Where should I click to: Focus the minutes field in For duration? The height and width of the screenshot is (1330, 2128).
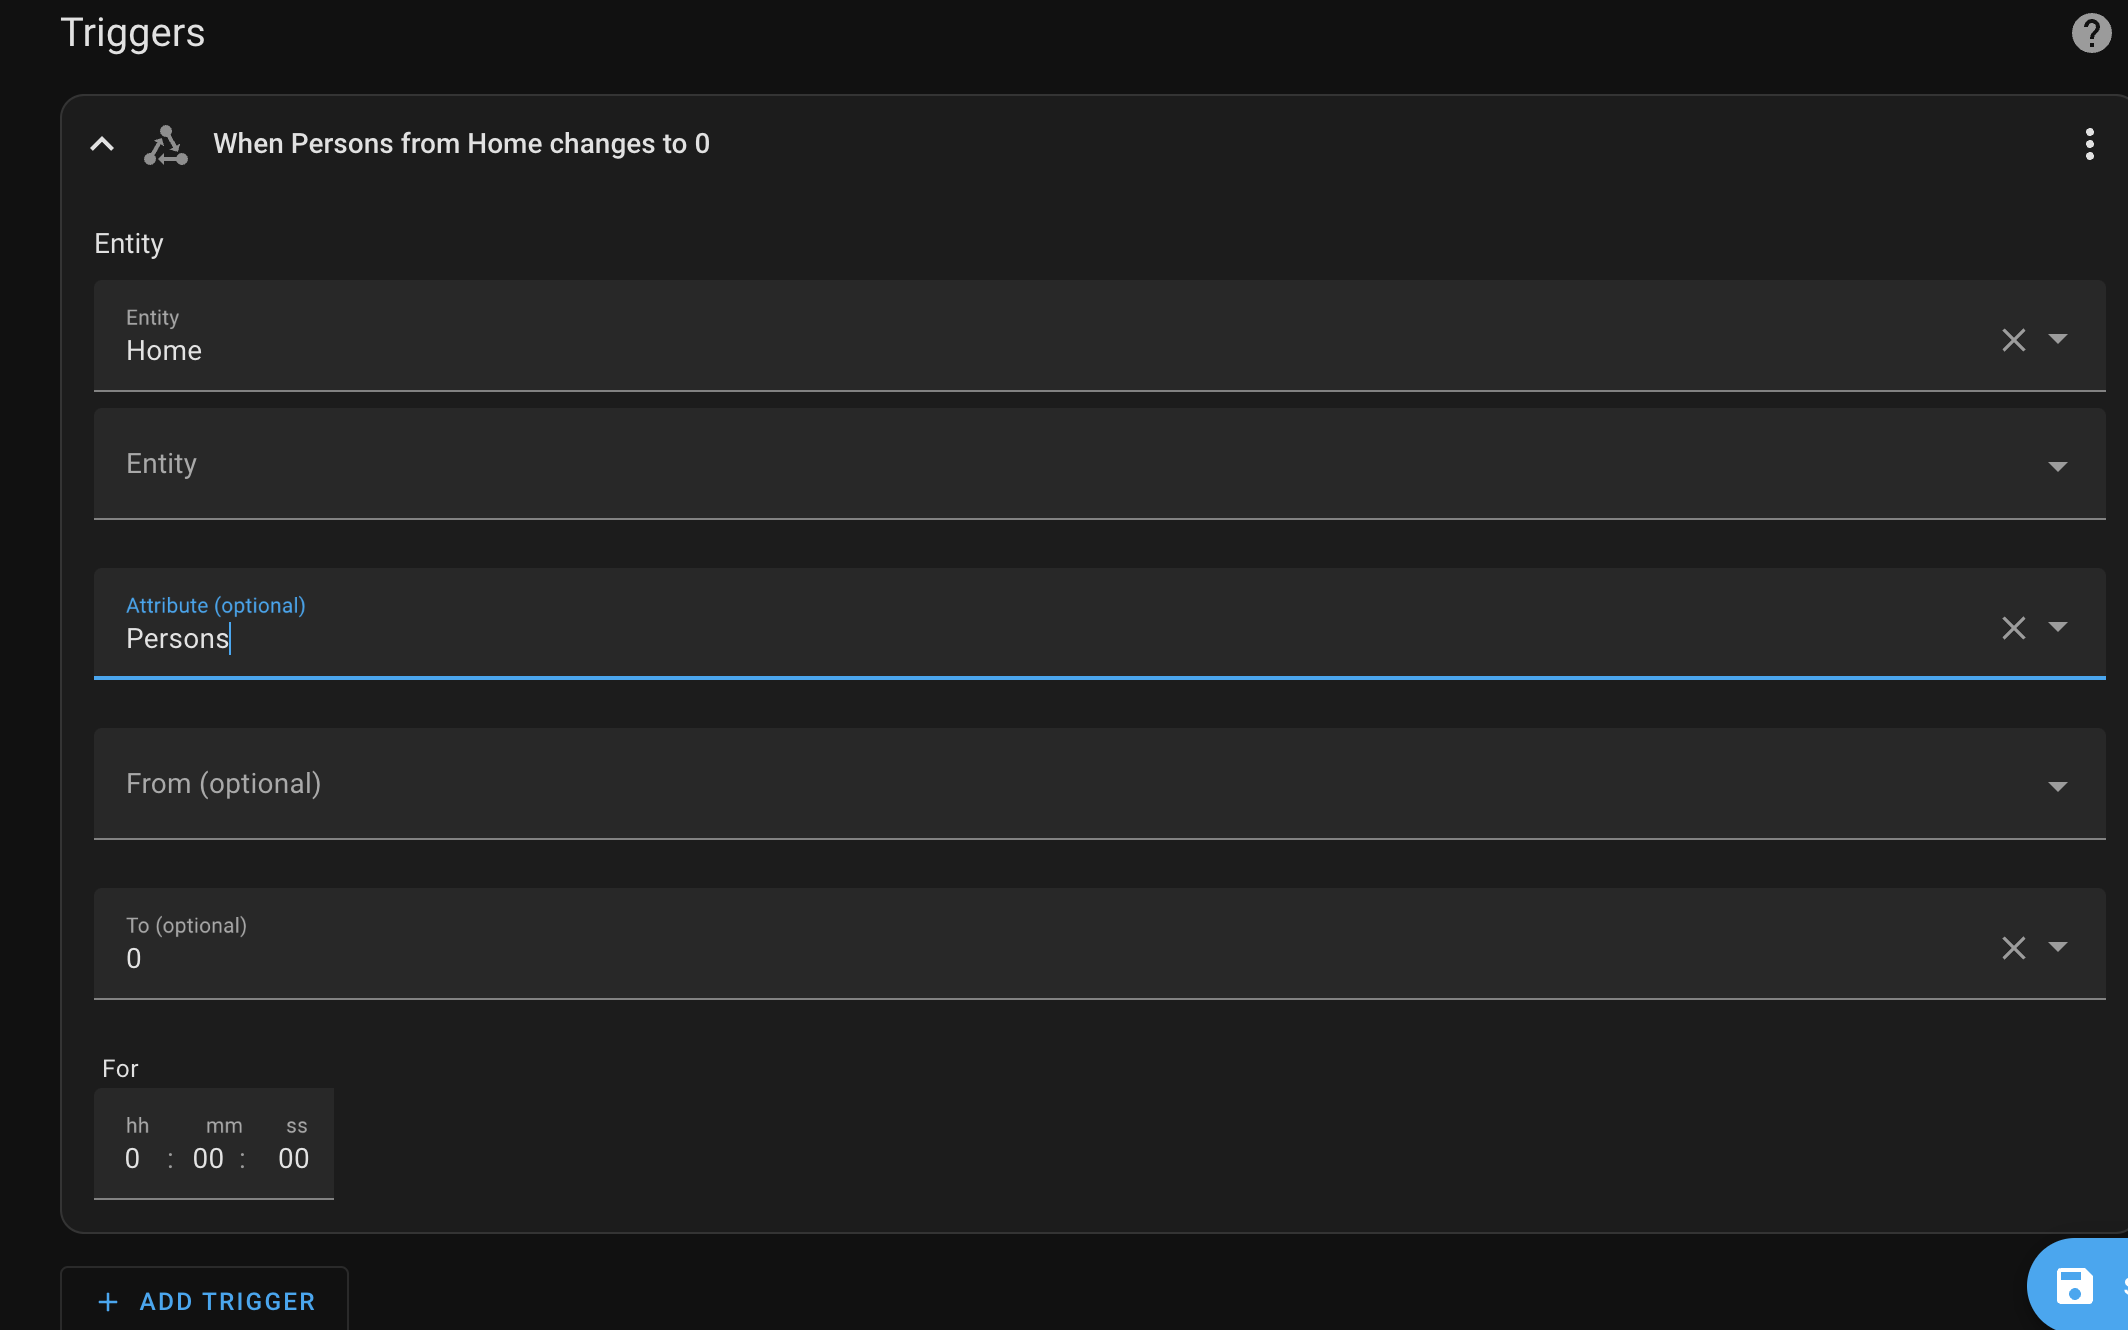tap(208, 1158)
